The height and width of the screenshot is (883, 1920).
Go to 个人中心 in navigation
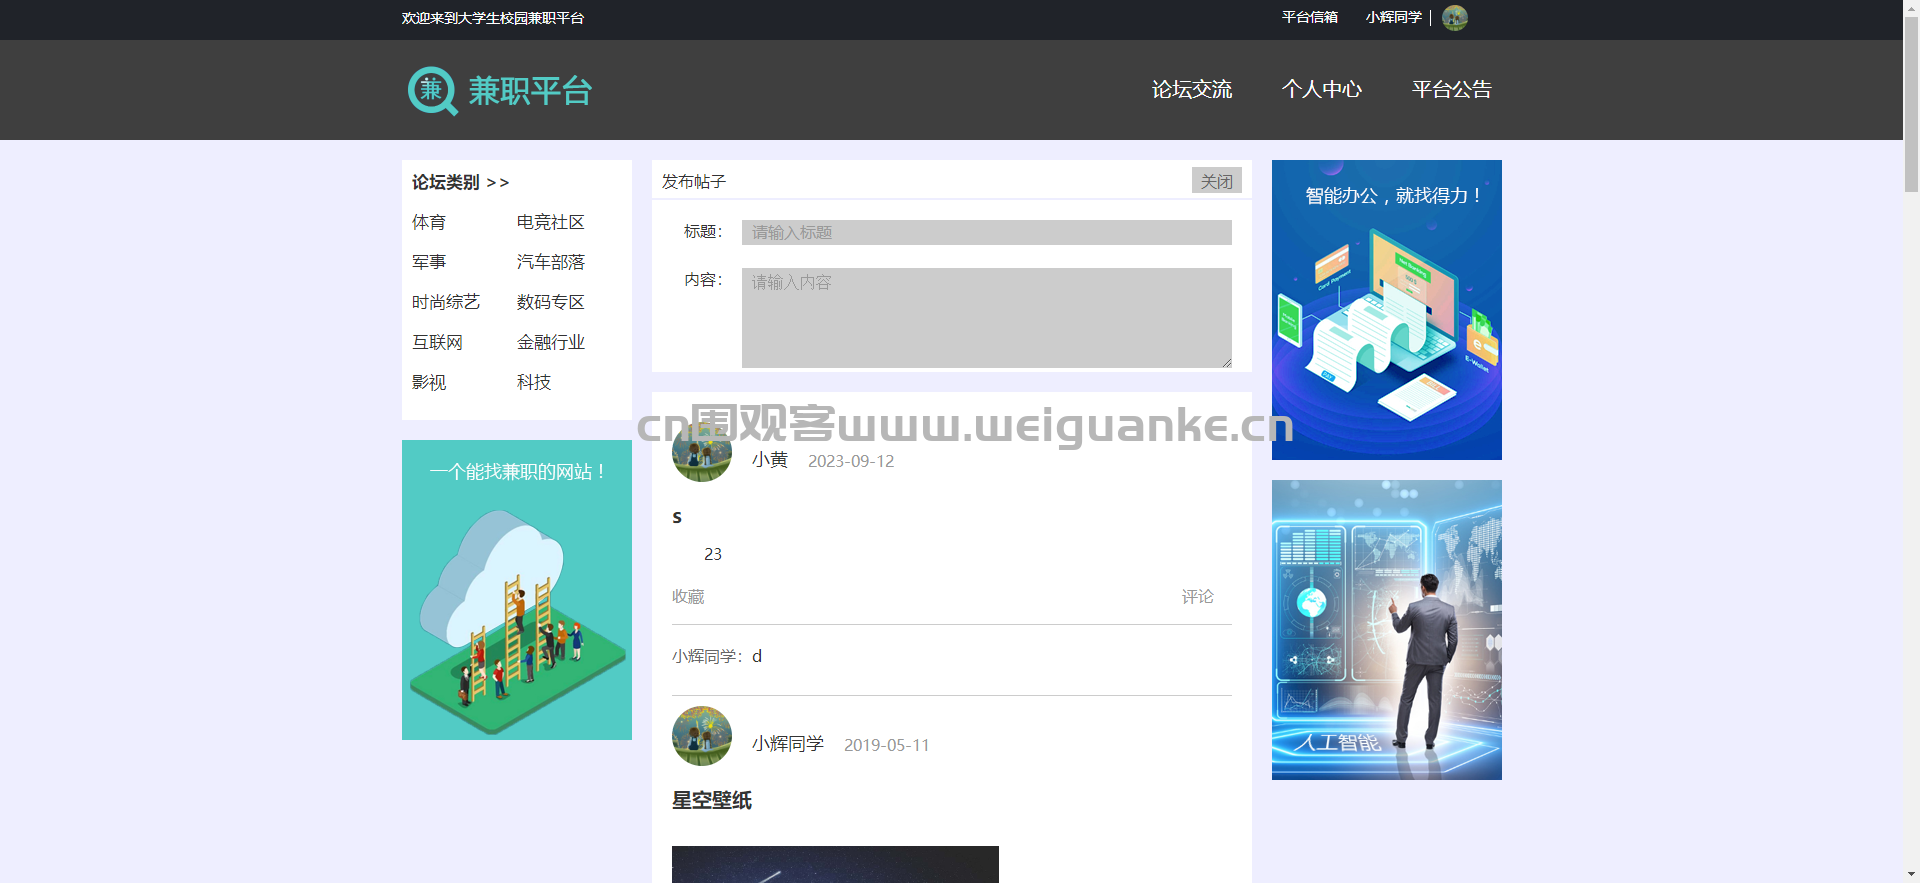point(1322,89)
